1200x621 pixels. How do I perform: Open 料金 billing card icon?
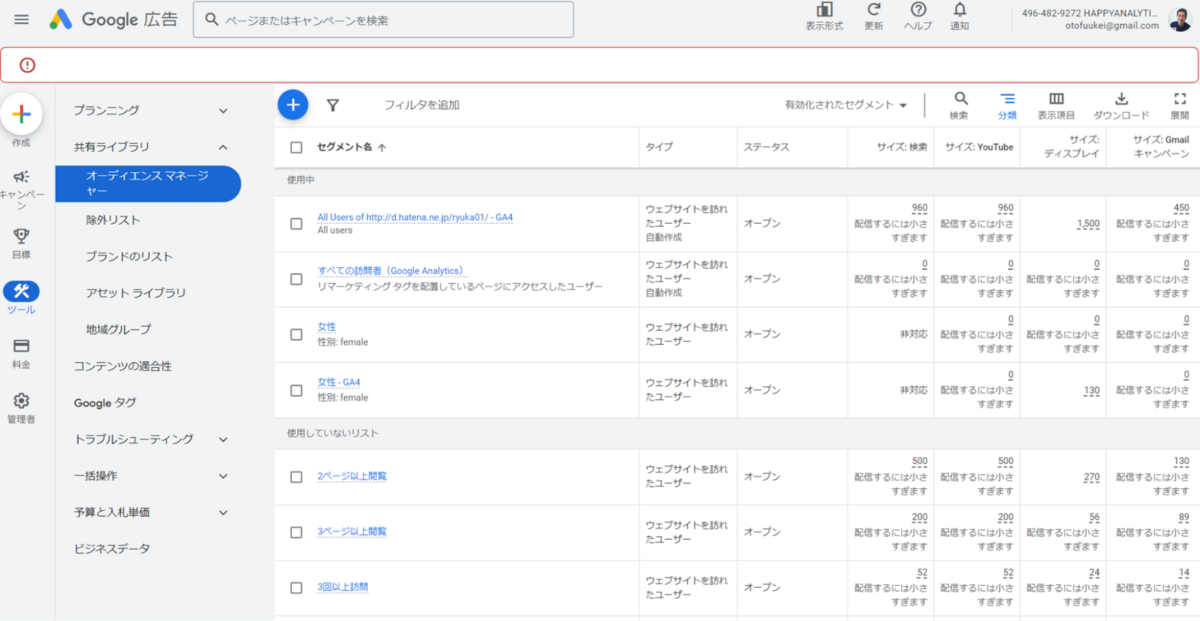(x=21, y=346)
